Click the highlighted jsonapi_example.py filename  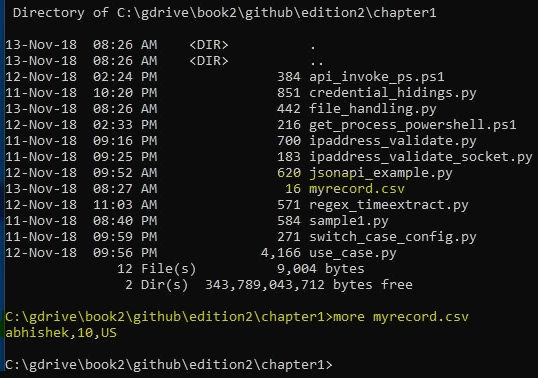[x=381, y=173]
